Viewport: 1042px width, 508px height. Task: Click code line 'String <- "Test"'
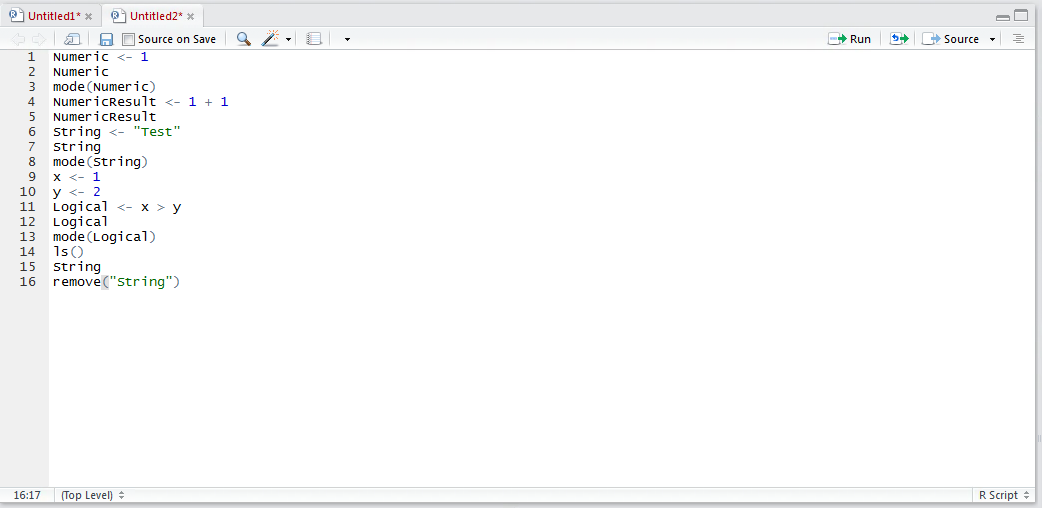pos(116,132)
